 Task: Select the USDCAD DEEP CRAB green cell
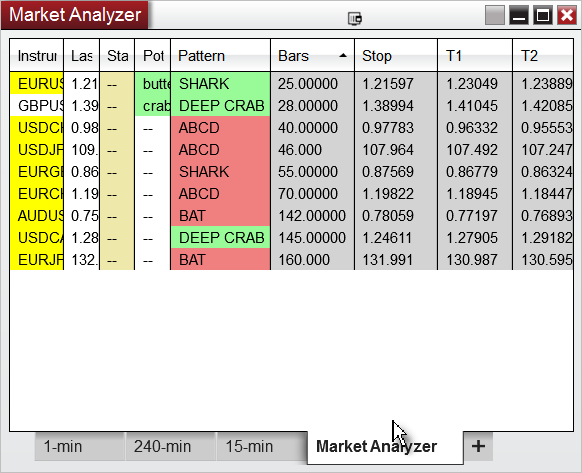pyautogui.click(x=220, y=238)
